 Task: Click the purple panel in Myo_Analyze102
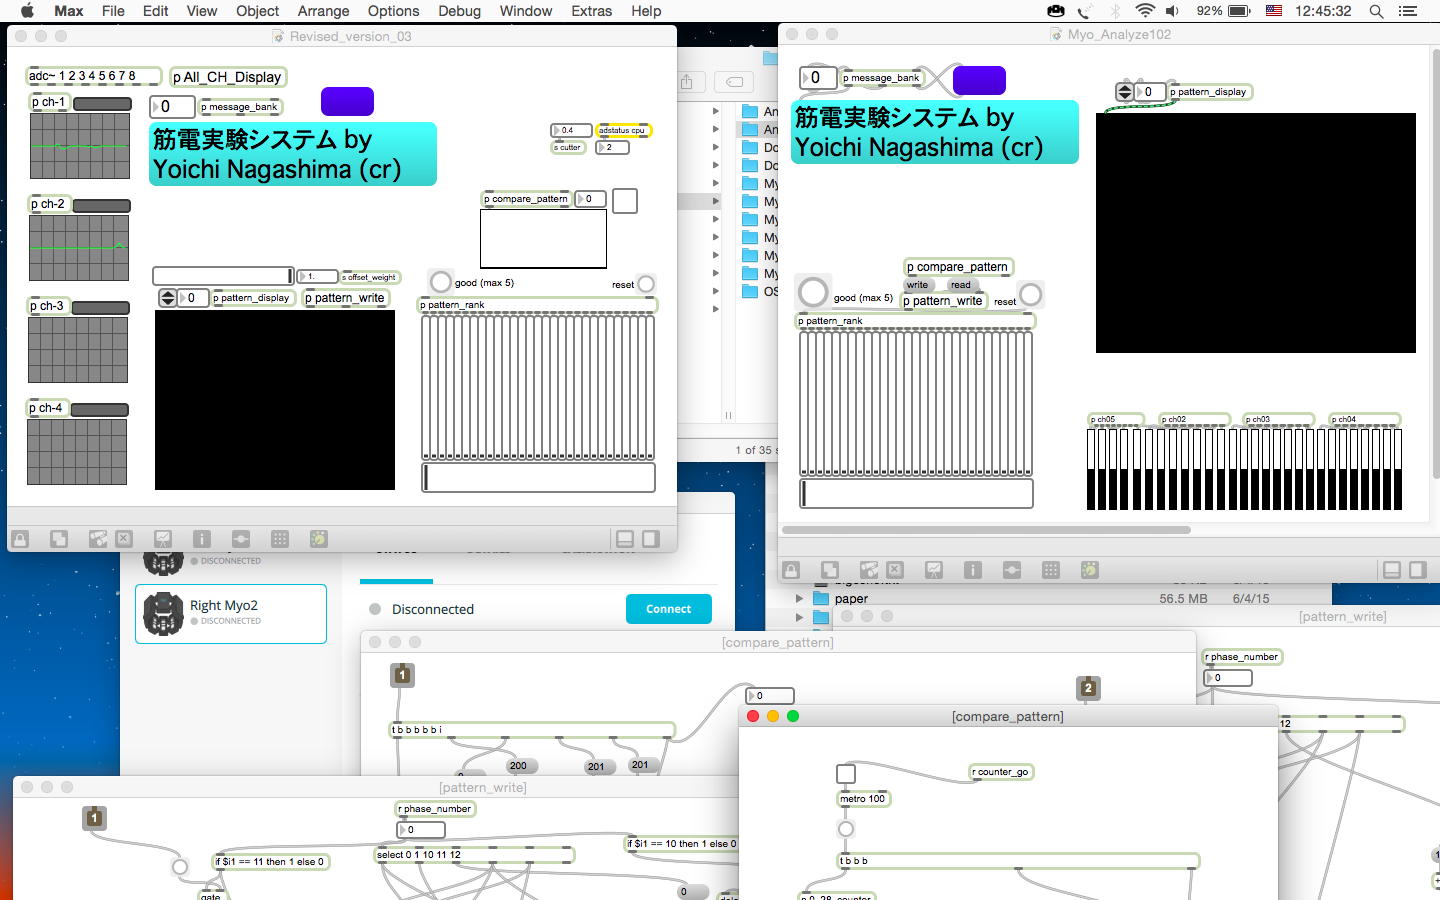979,80
